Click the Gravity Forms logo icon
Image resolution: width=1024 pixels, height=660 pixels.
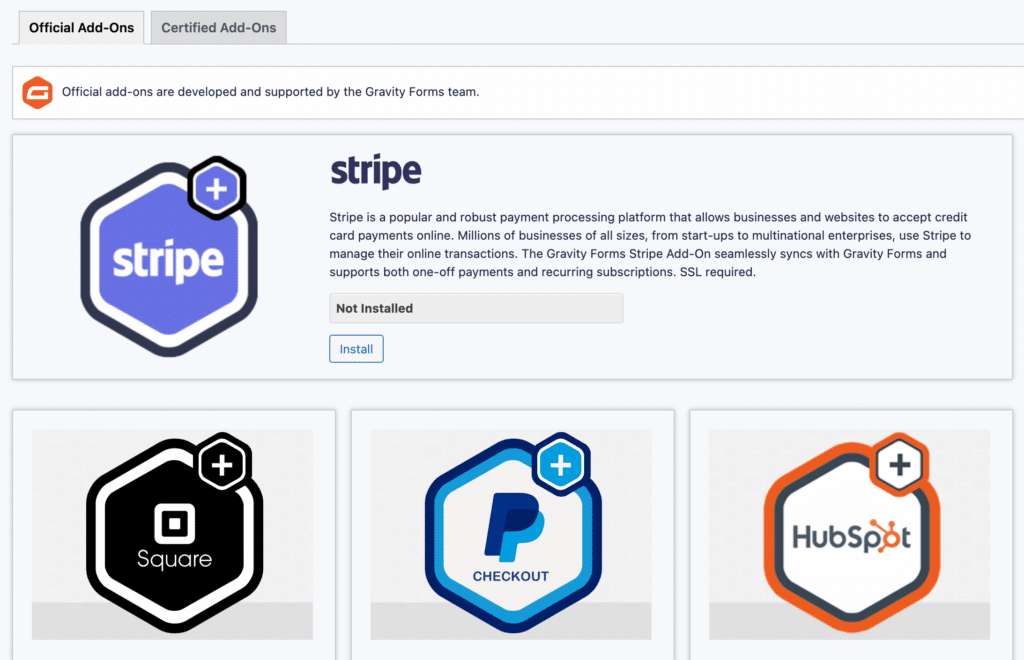point(37,92)
